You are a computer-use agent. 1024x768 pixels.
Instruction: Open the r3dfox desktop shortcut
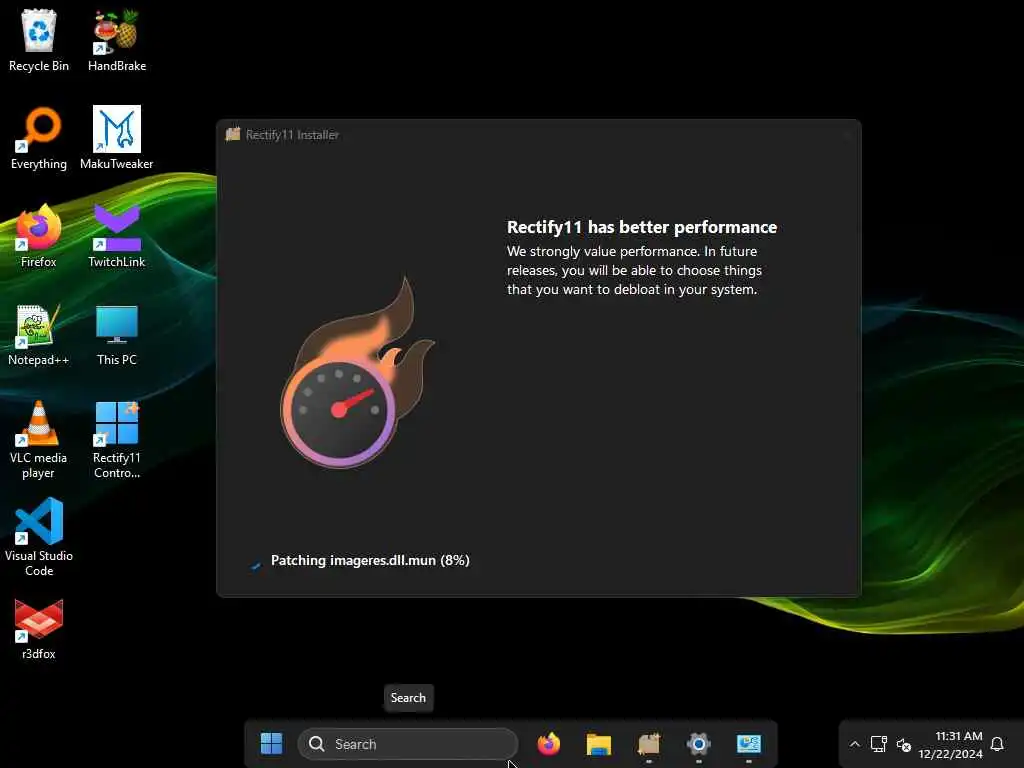click(39, 629)
